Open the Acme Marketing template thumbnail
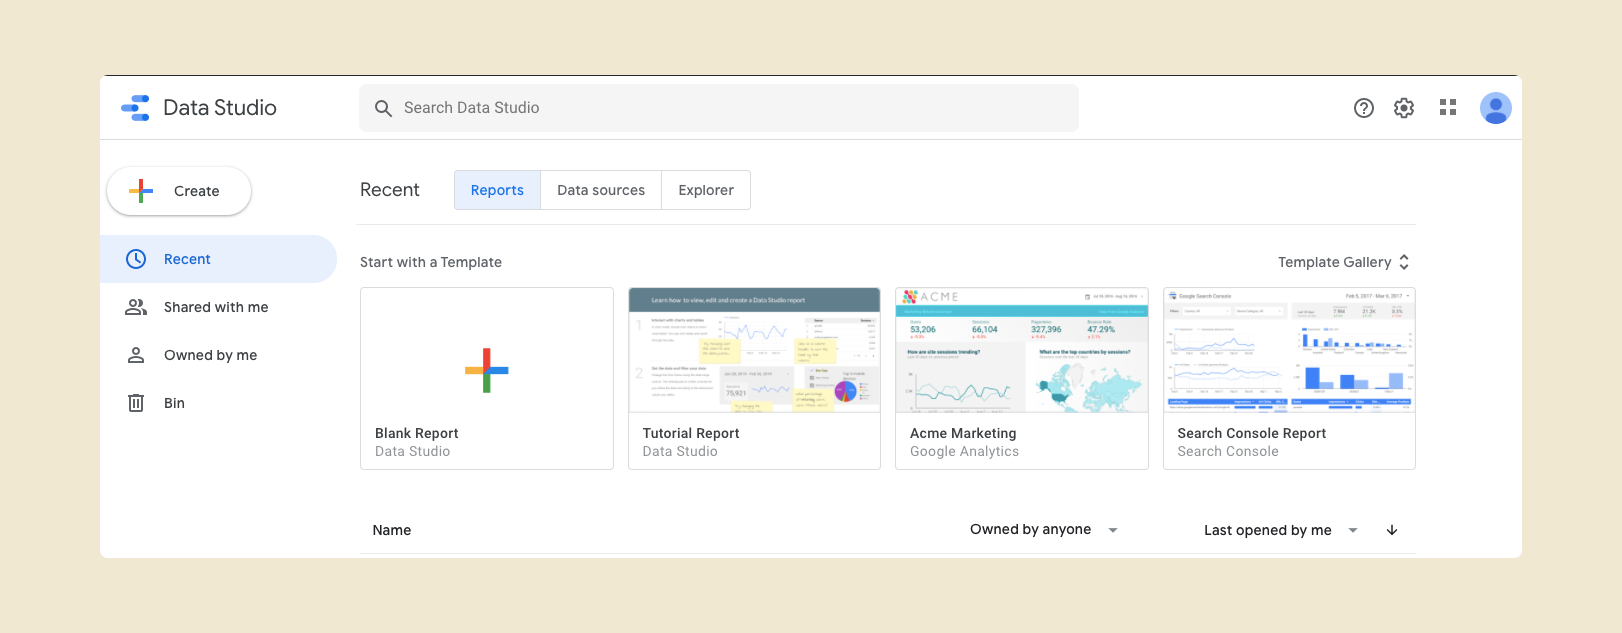The width and height of the screenshot is (1622, 633). coord(1022,350)
